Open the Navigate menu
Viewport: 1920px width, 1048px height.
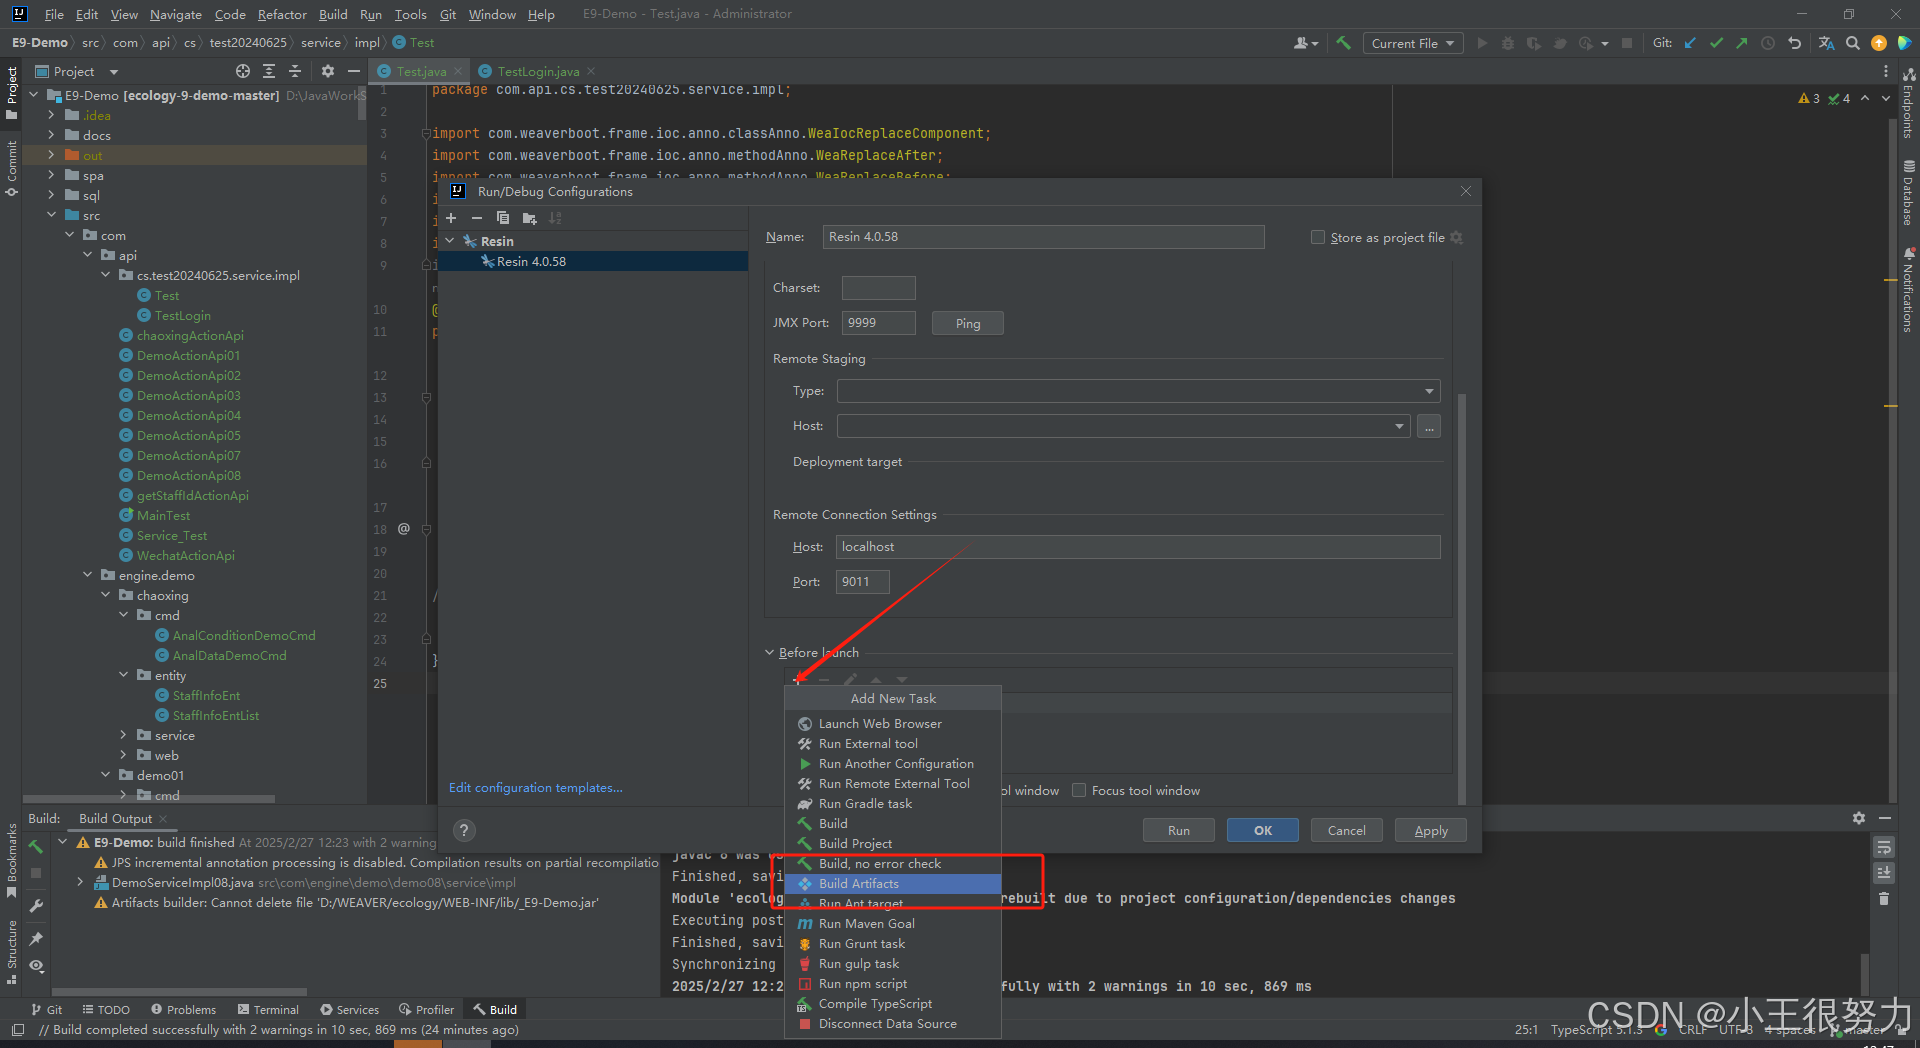(176, 14)
